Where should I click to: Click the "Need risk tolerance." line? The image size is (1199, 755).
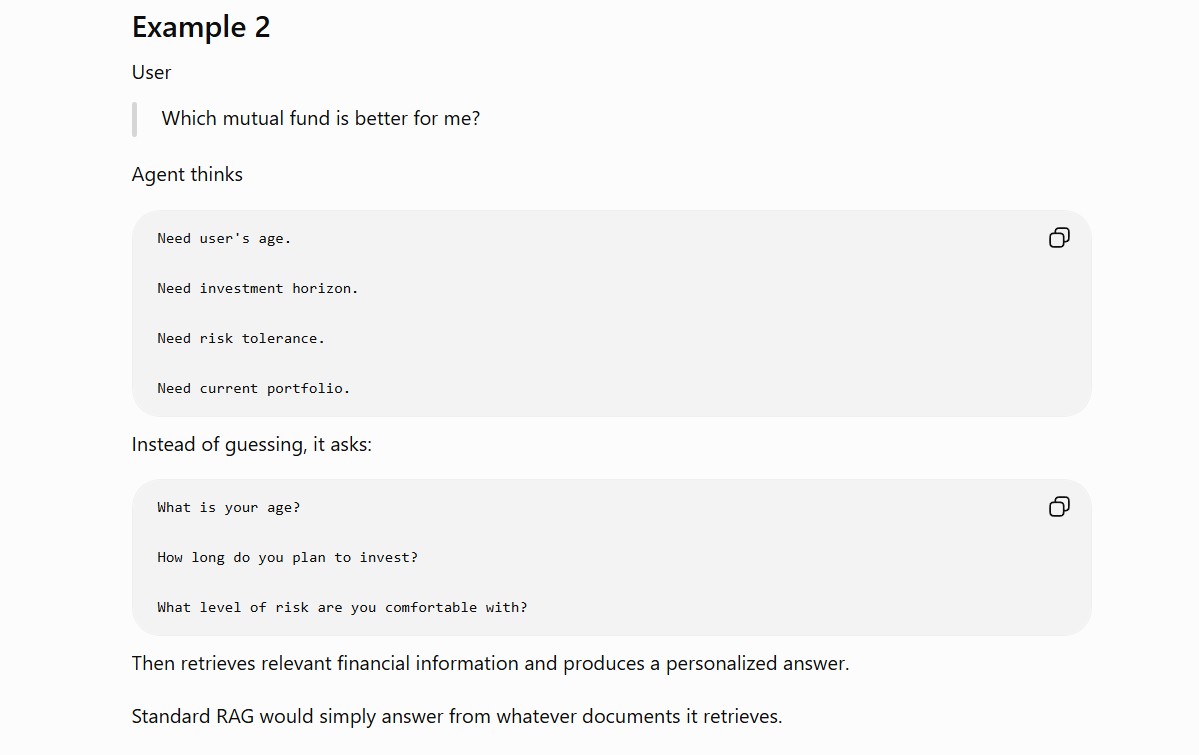241,338
